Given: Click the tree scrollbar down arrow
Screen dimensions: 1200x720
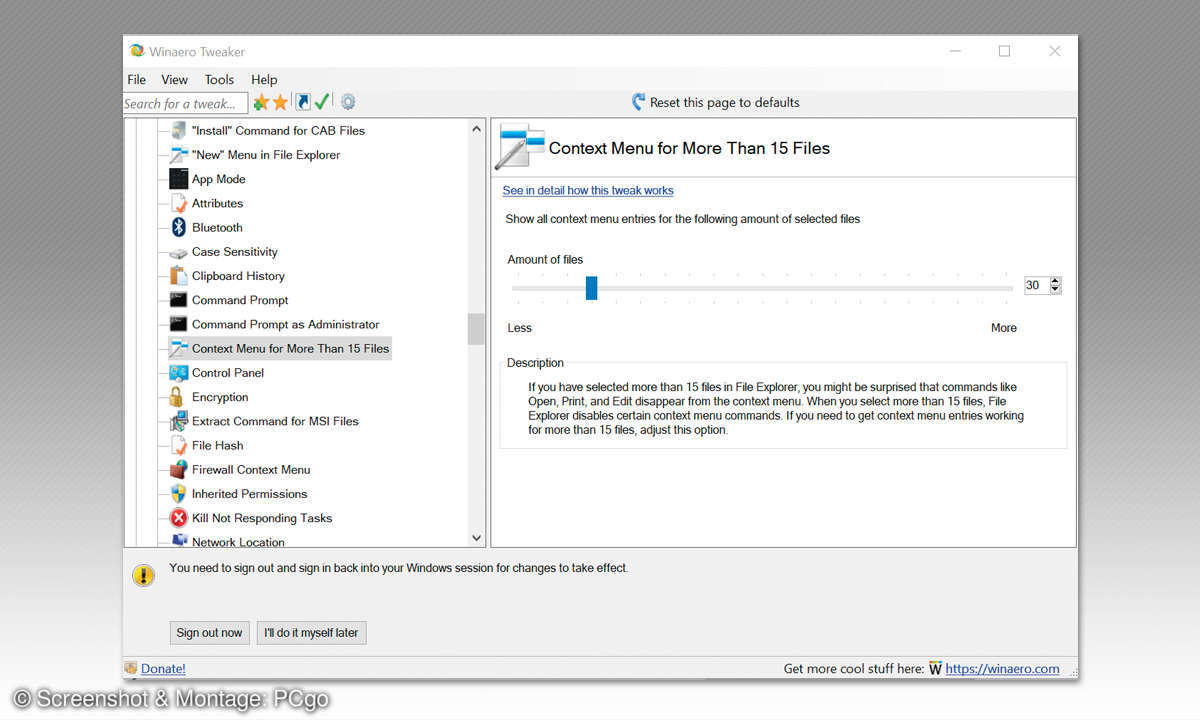Looking at the screenshot, I should (476, 538).
